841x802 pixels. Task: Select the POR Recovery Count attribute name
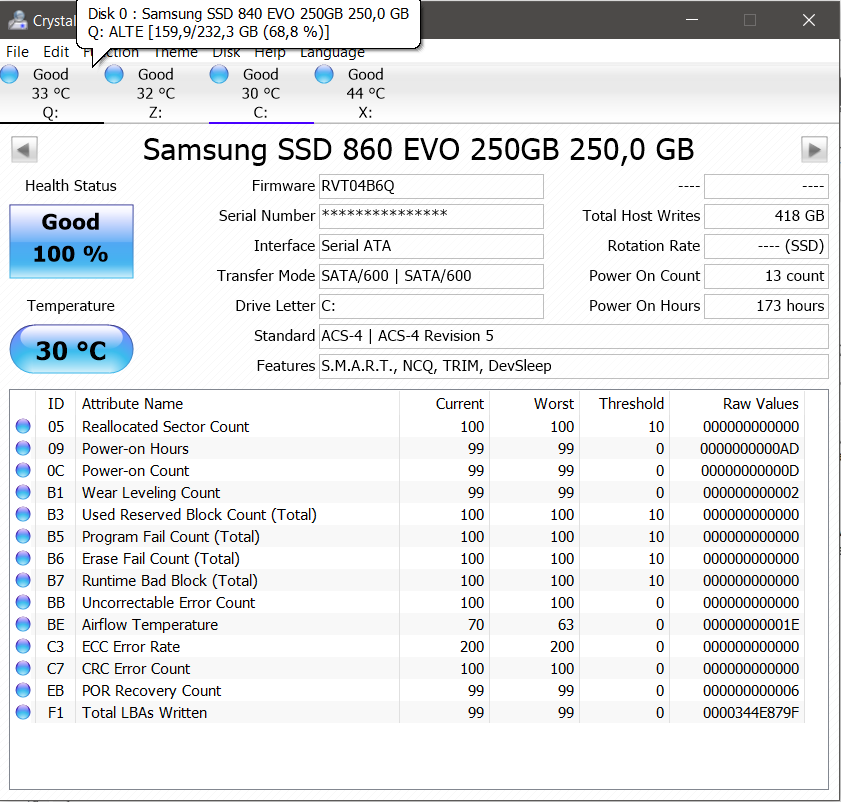pyautogui.click(x=151, y=691)
